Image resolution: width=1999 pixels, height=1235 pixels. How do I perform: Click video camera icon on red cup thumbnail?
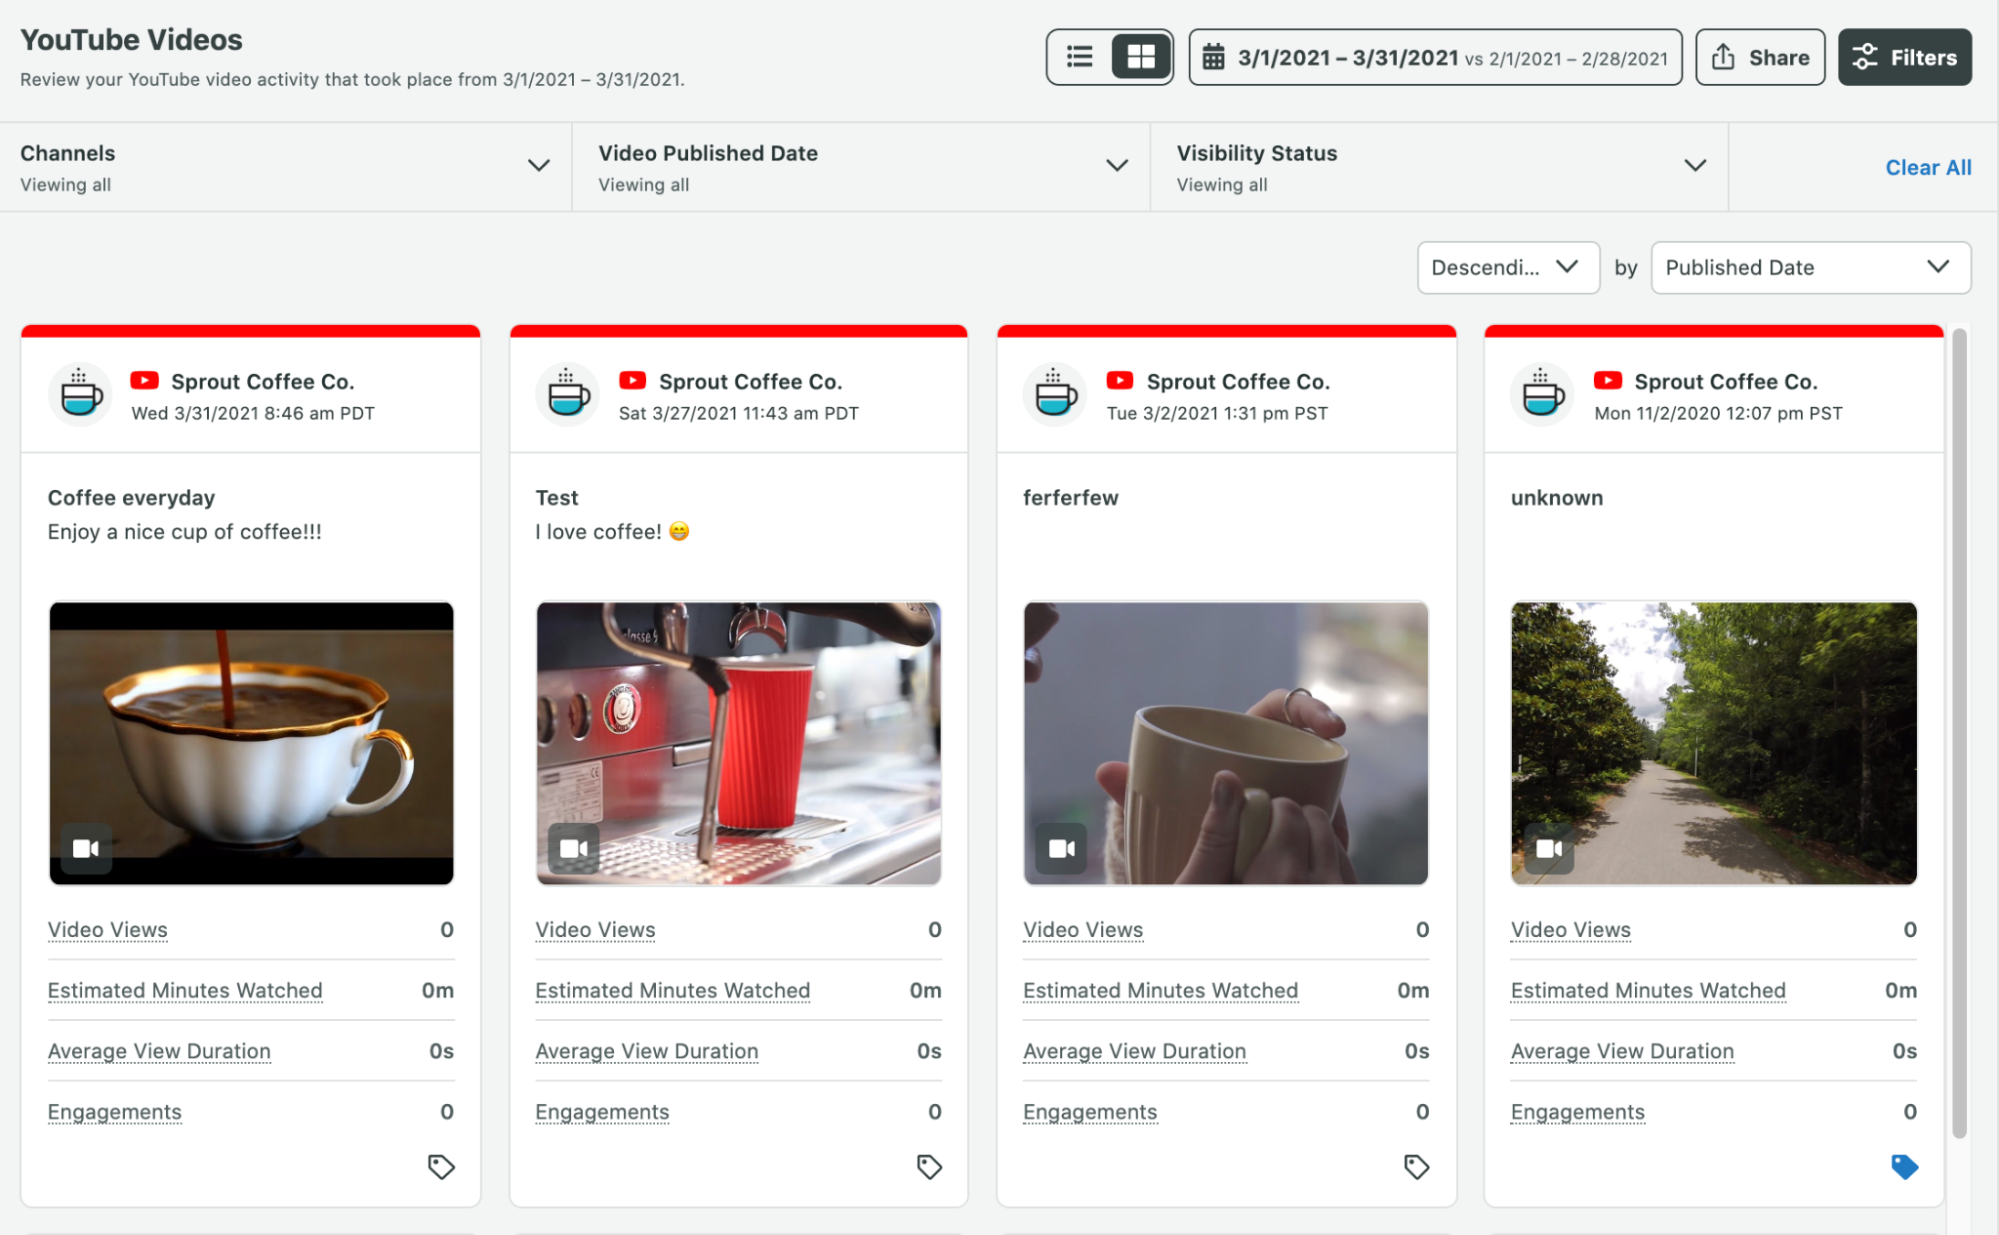pos(574,849)
